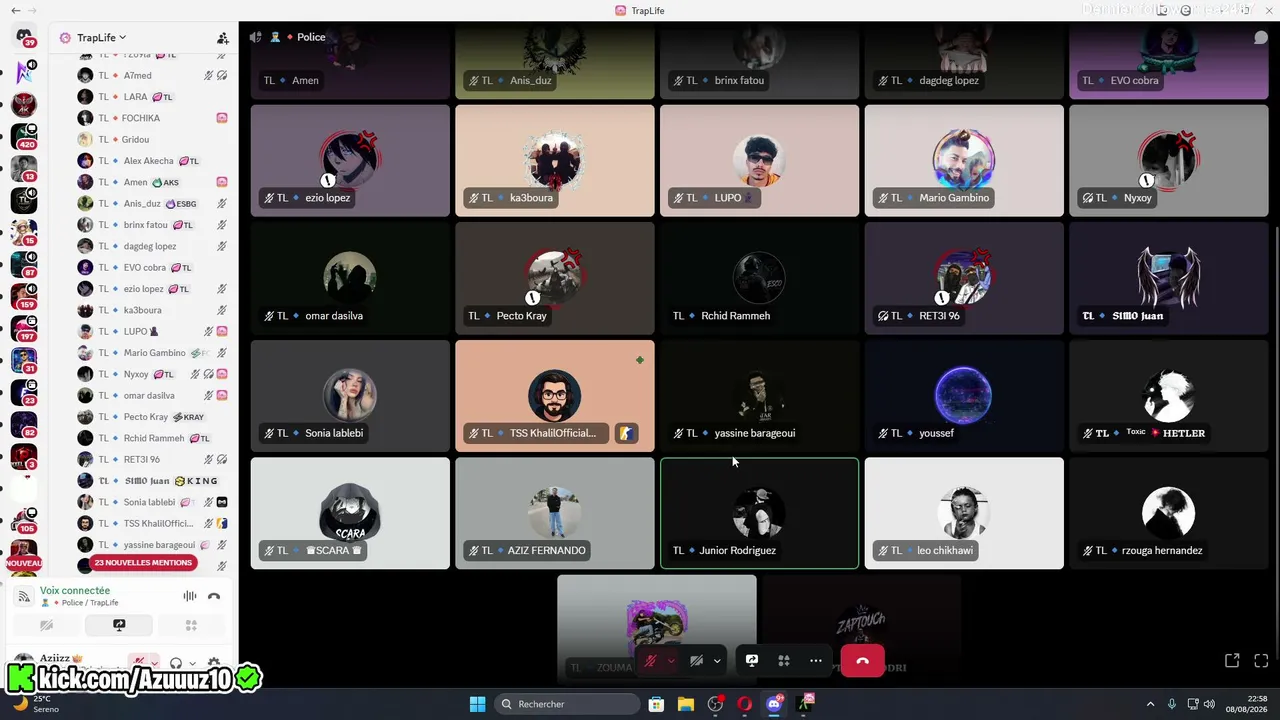The height and width of the screenshot is (720, 1280).
Task: Select ka3boura's video tile
Action: (x=555, y=161)
